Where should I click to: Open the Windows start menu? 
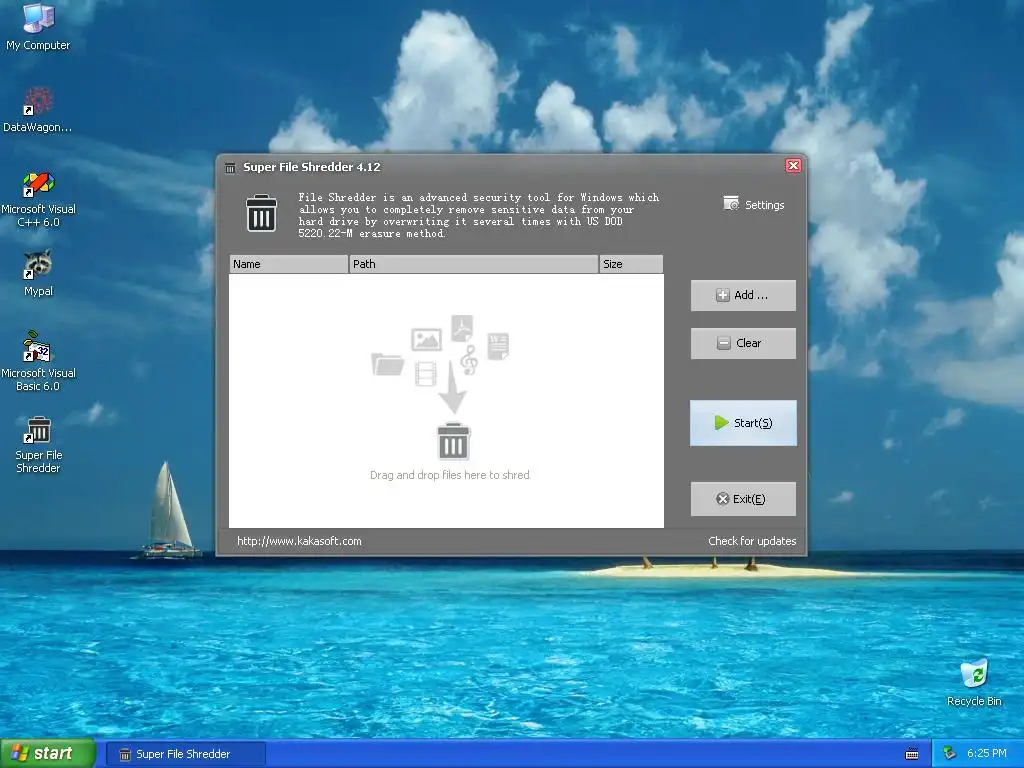[48, 754]
